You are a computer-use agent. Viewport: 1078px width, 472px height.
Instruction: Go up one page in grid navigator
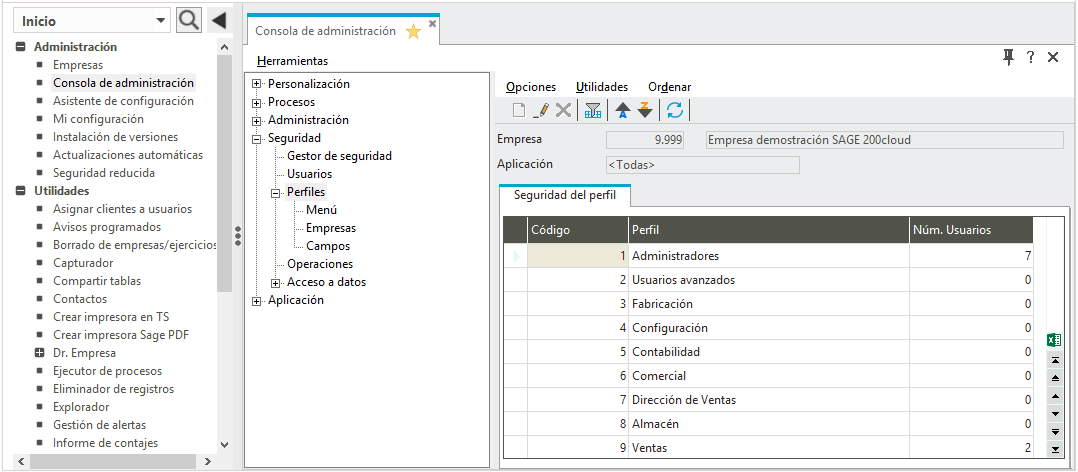coord(1055,379)
